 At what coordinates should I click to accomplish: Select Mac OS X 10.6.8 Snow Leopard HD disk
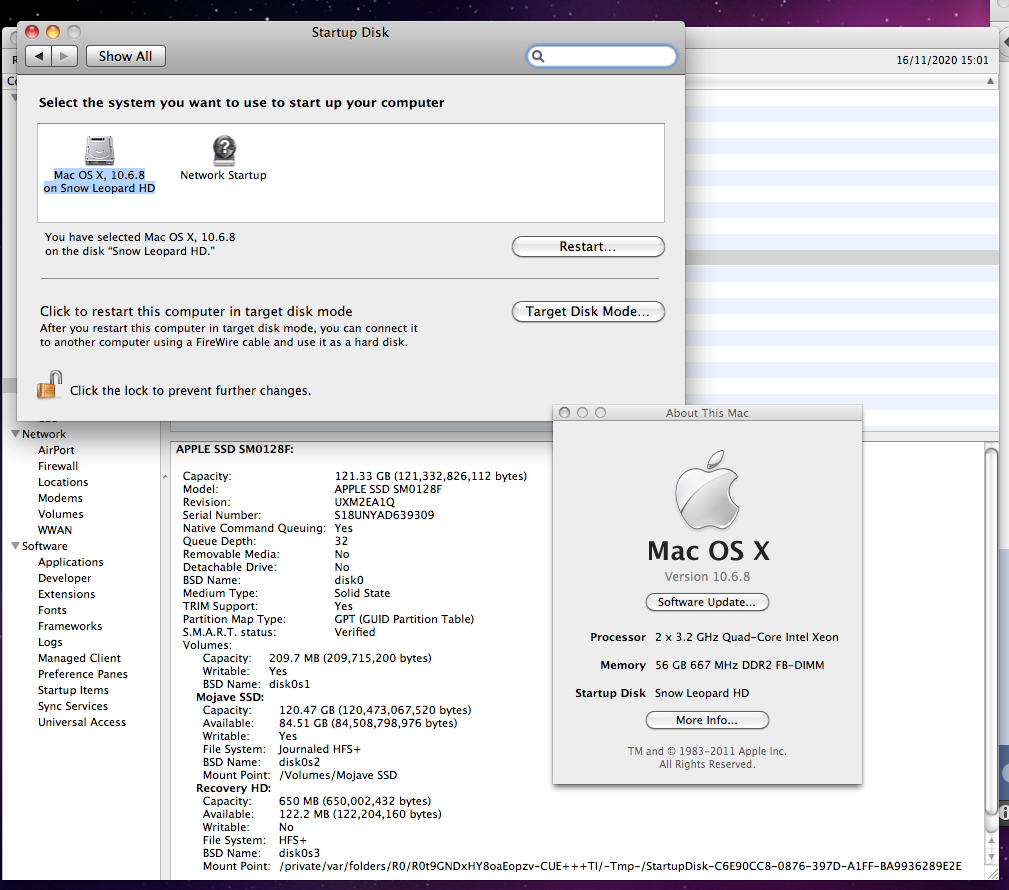pyautogui.click(x=99, y=165)
